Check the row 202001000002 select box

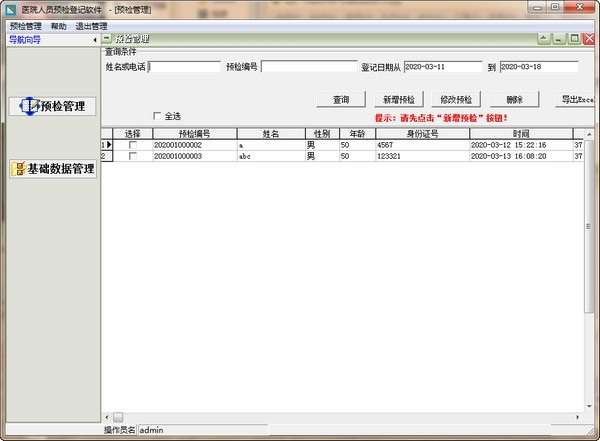coord(133,145)
